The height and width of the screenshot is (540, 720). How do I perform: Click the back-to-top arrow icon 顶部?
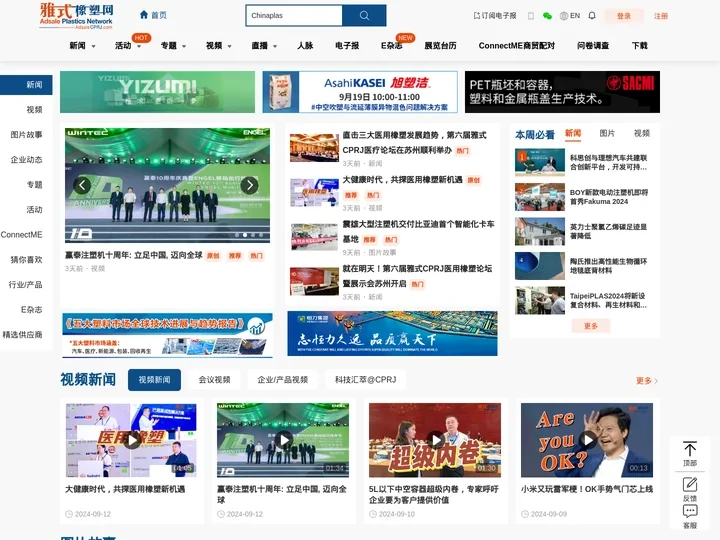click(690, 454)
